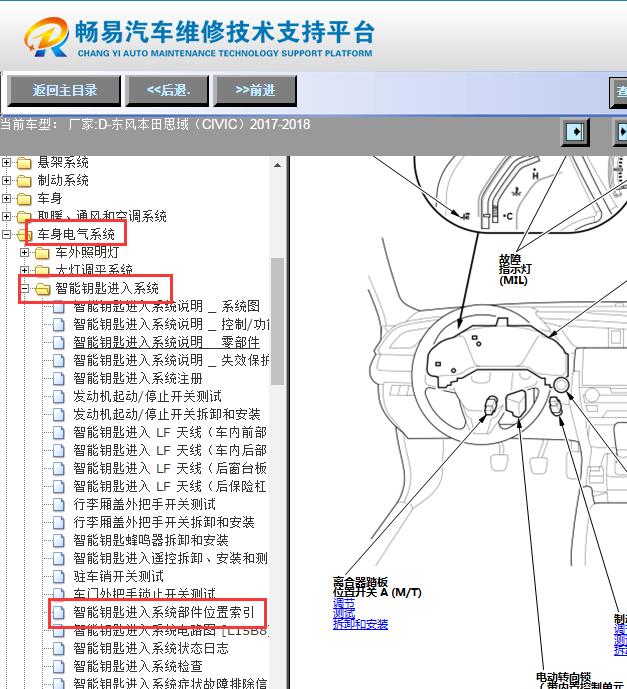627x689 pixels.
Task: Expand the 车身 folder
Action: 6,199
